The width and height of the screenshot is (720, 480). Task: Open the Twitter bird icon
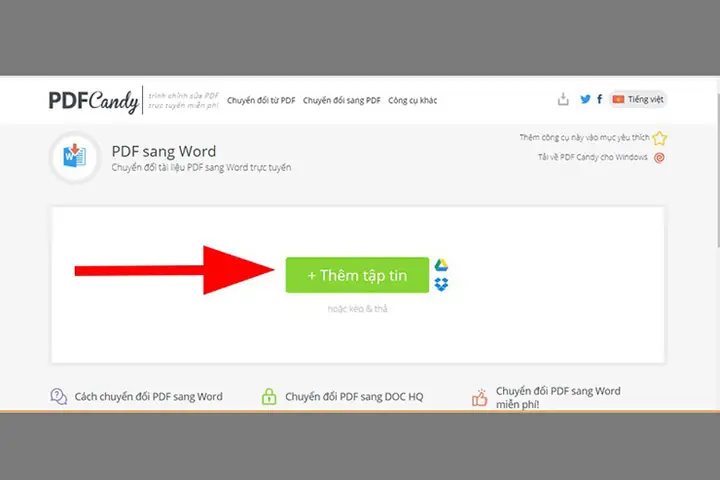[585, 99]
